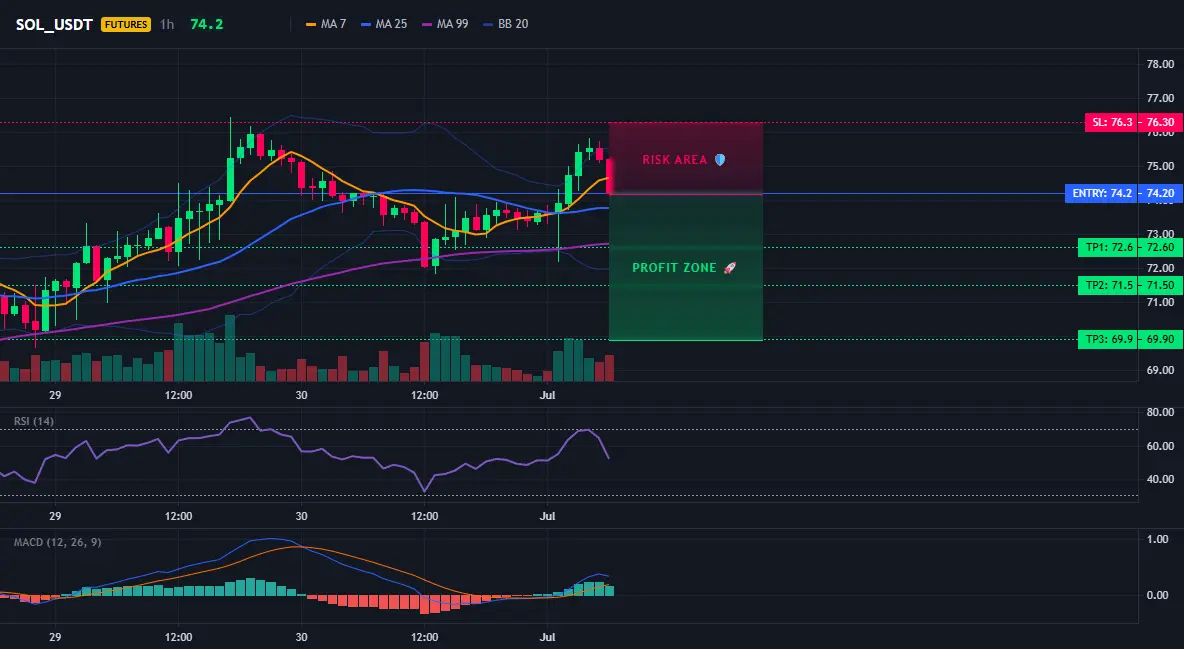
Task: Click the 69.00 price axis label
Action: [x=1160, y=370]
